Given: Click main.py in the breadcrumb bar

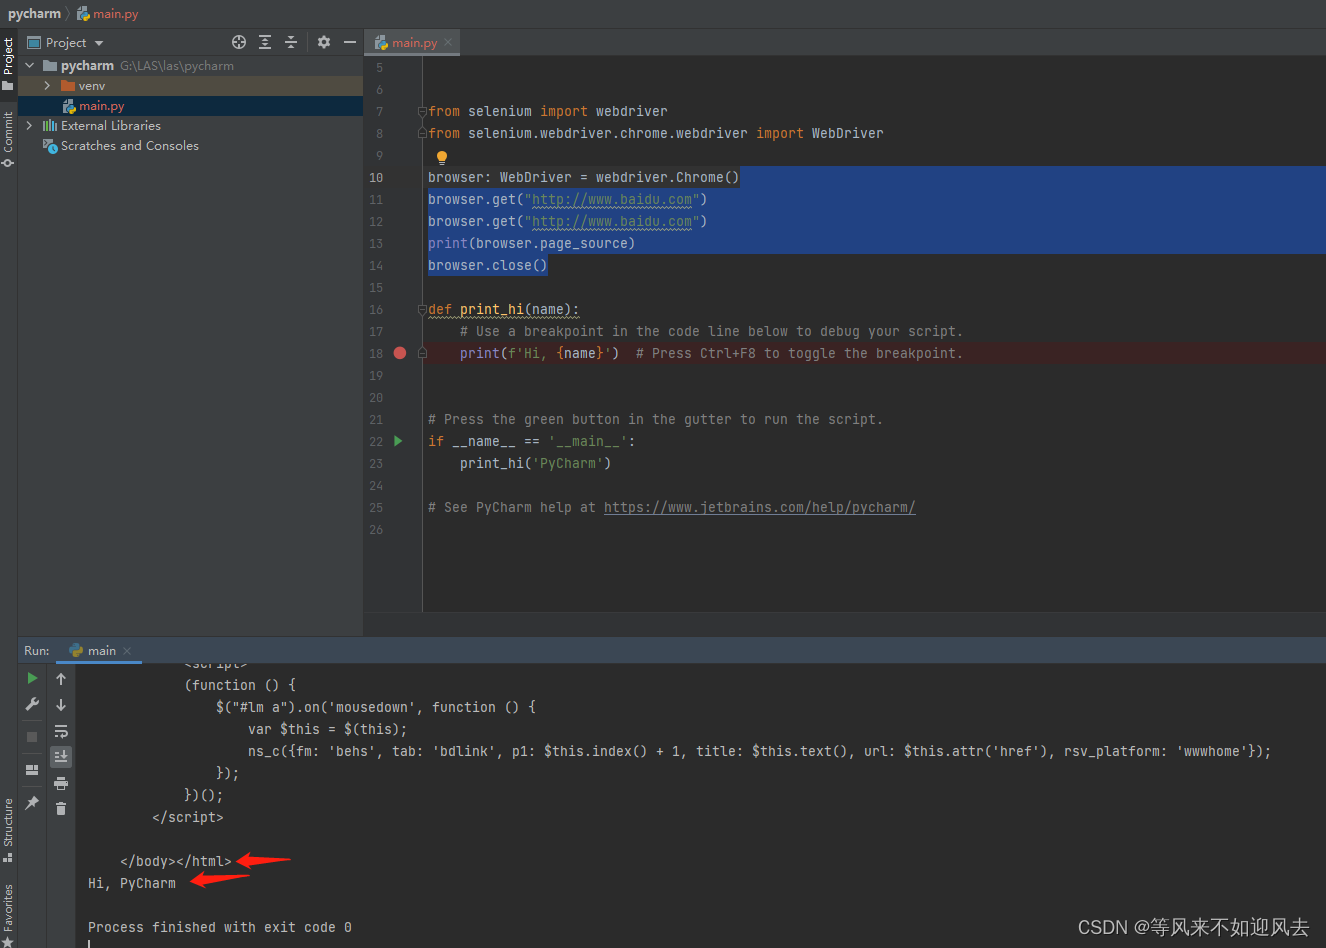Looking at the screenshot, I should 115,14.
